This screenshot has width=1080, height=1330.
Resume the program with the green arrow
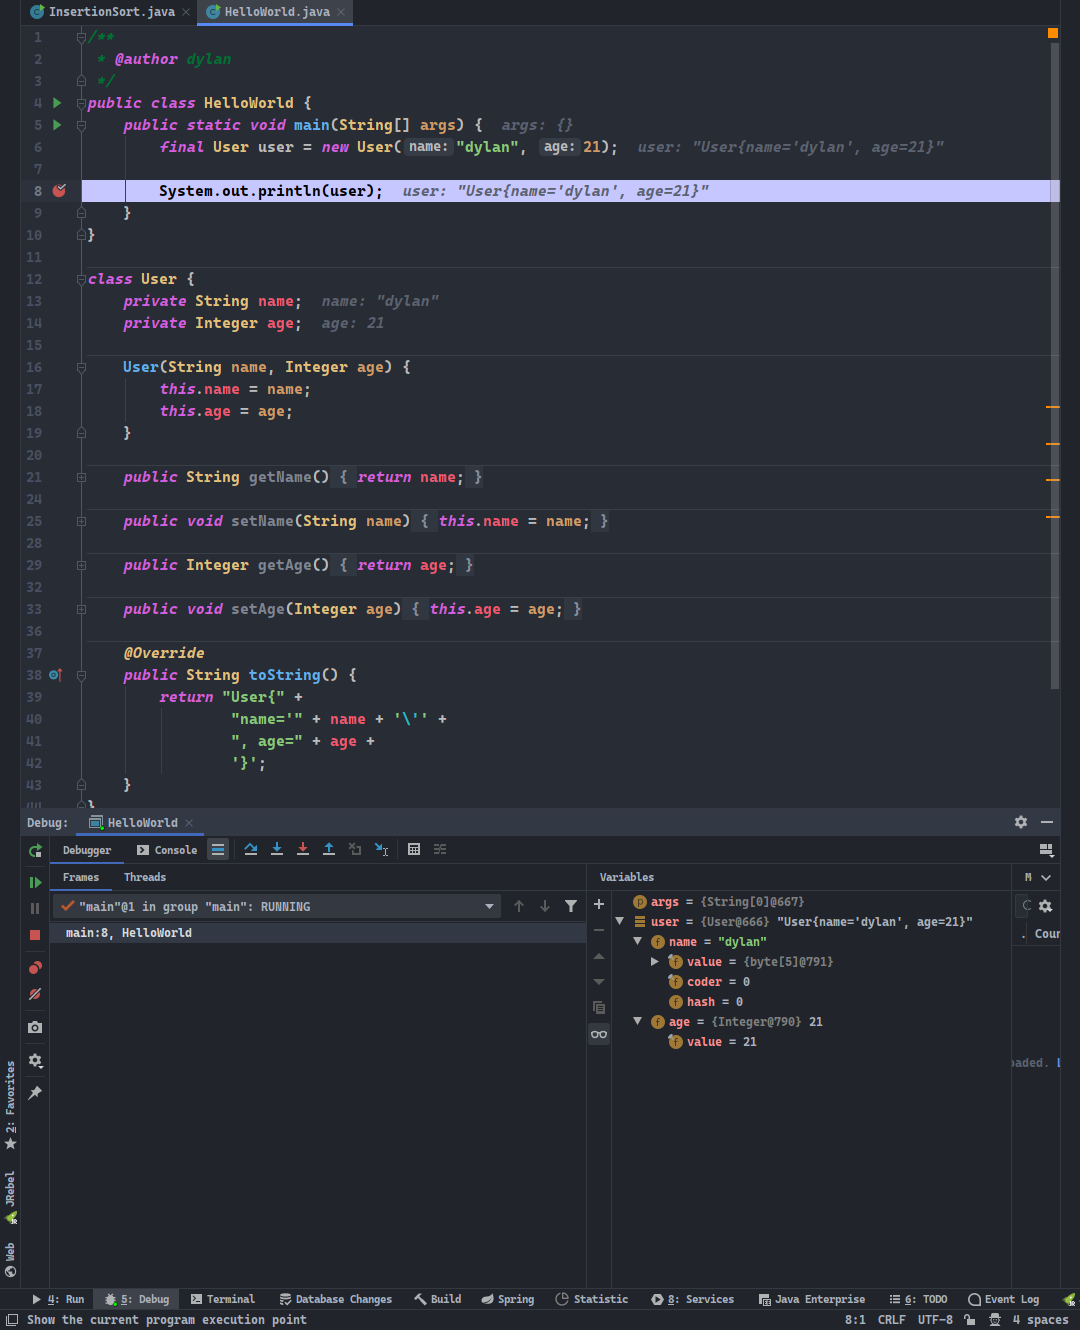35,882
